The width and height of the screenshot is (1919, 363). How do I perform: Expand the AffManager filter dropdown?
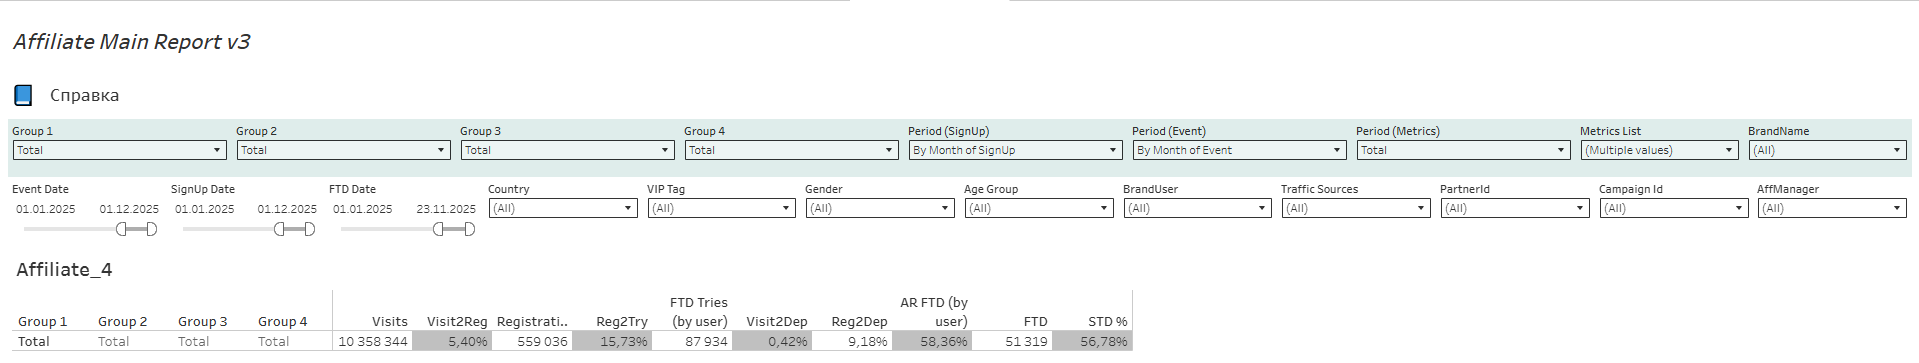point(1832,208)
